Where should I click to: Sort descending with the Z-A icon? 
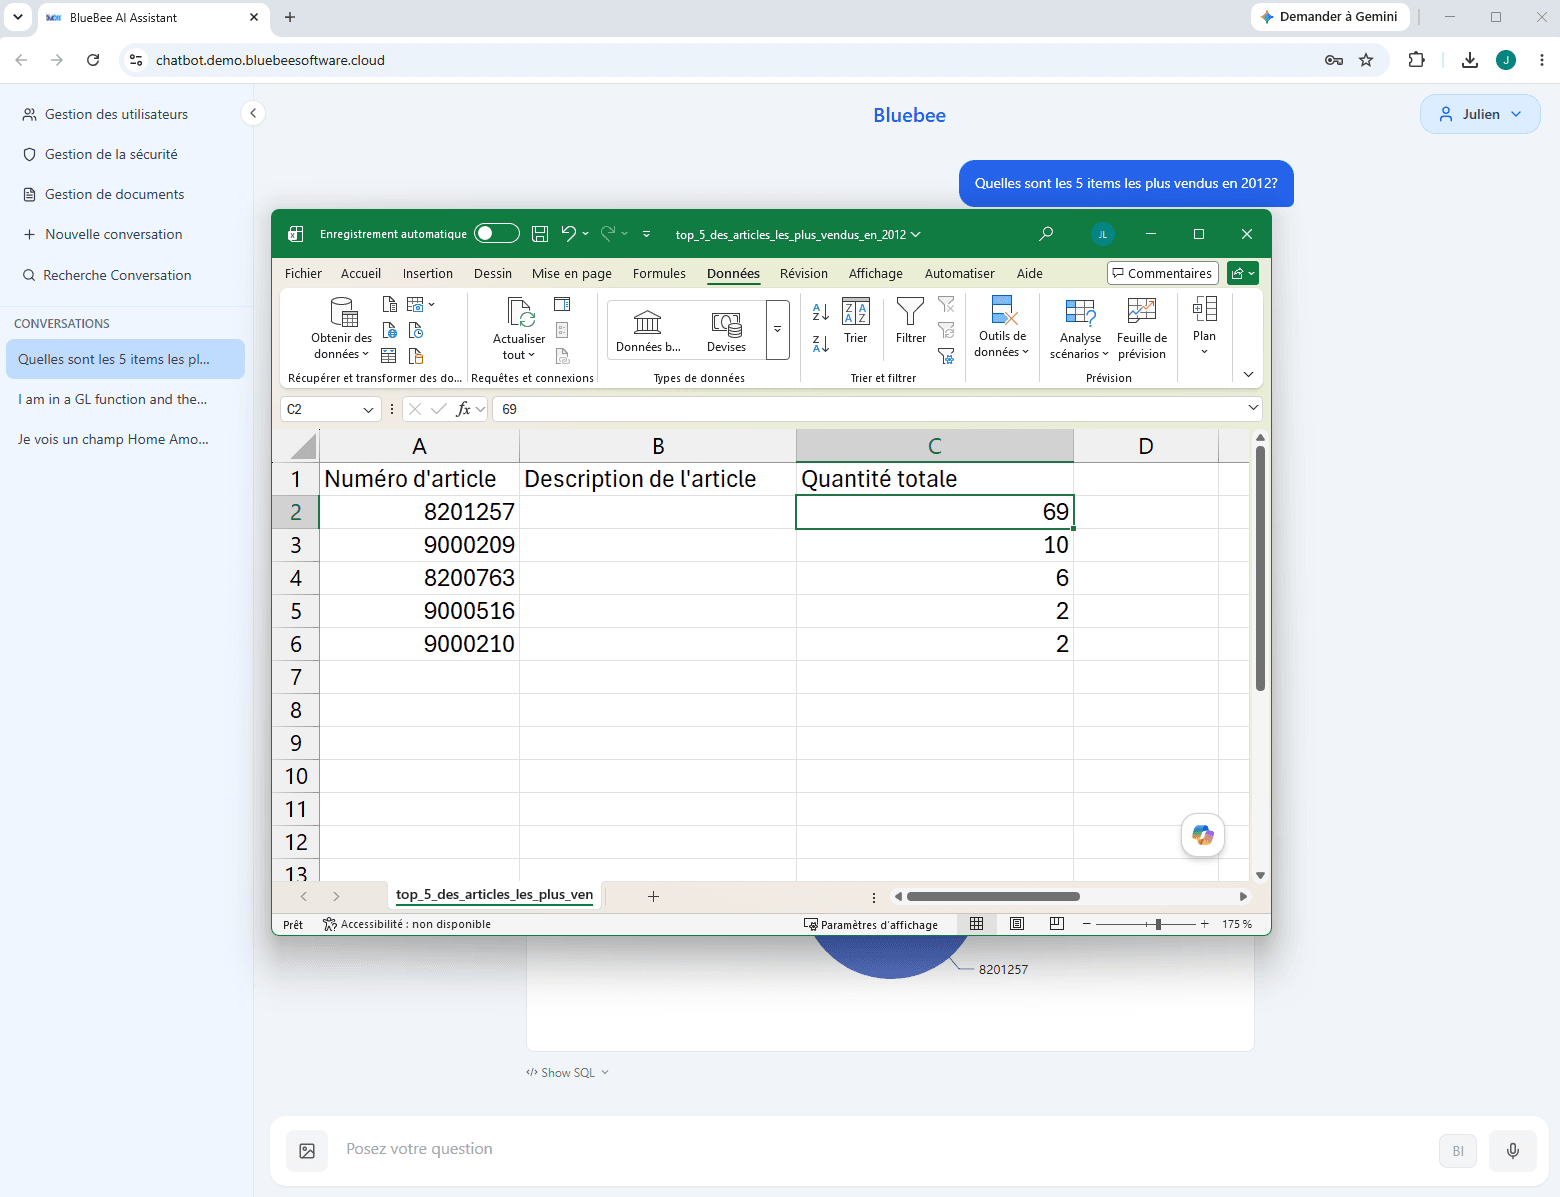(x=821, y=344)
